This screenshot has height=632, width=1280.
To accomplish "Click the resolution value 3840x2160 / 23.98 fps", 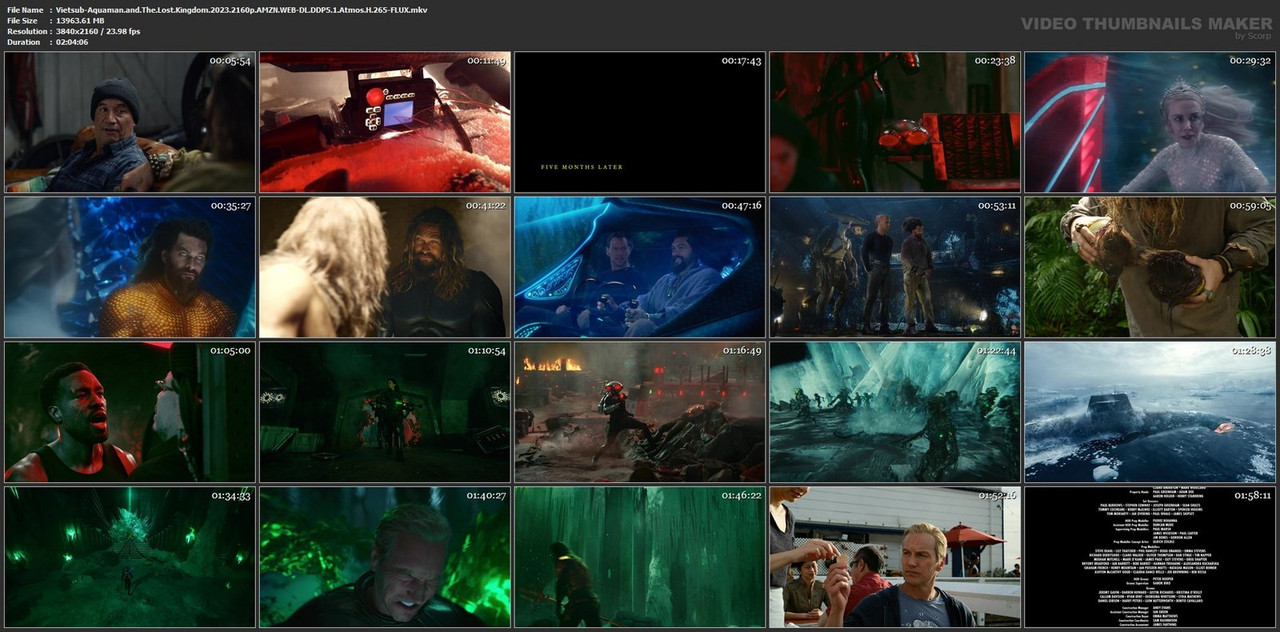I will click(x=98, y=31).
